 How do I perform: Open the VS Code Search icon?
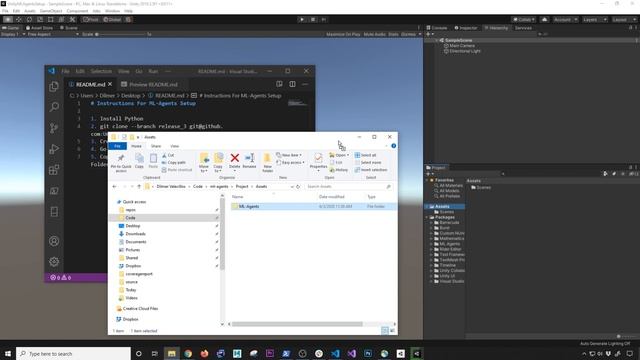54,107
